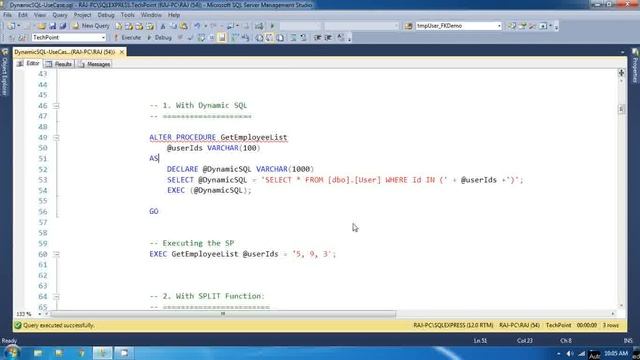Click the Uncomment selected lines icon

click(x=303, y=38)
